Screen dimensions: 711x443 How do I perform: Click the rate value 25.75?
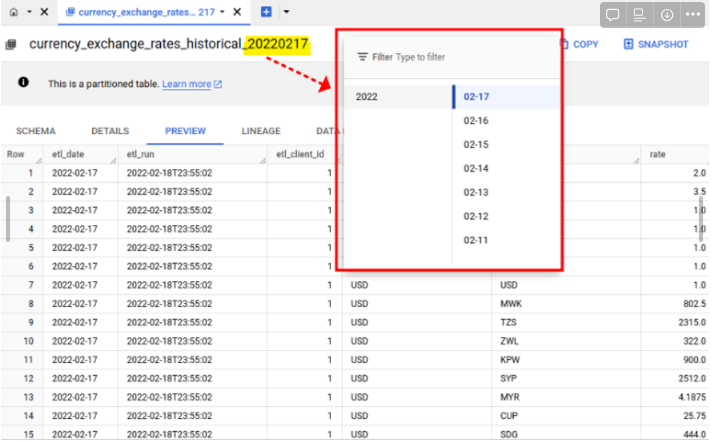click(x=695, y=416)
